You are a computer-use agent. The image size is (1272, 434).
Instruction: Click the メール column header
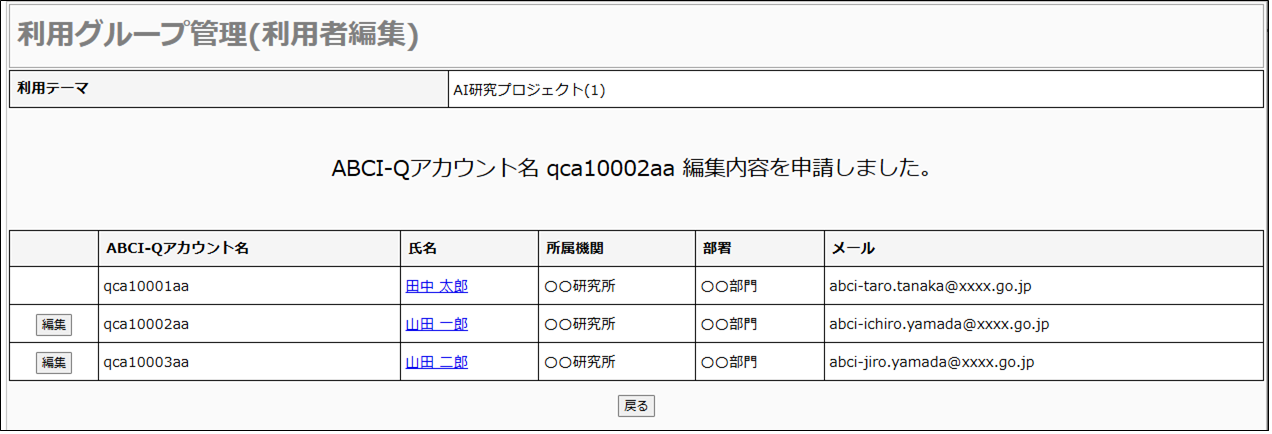852,248
